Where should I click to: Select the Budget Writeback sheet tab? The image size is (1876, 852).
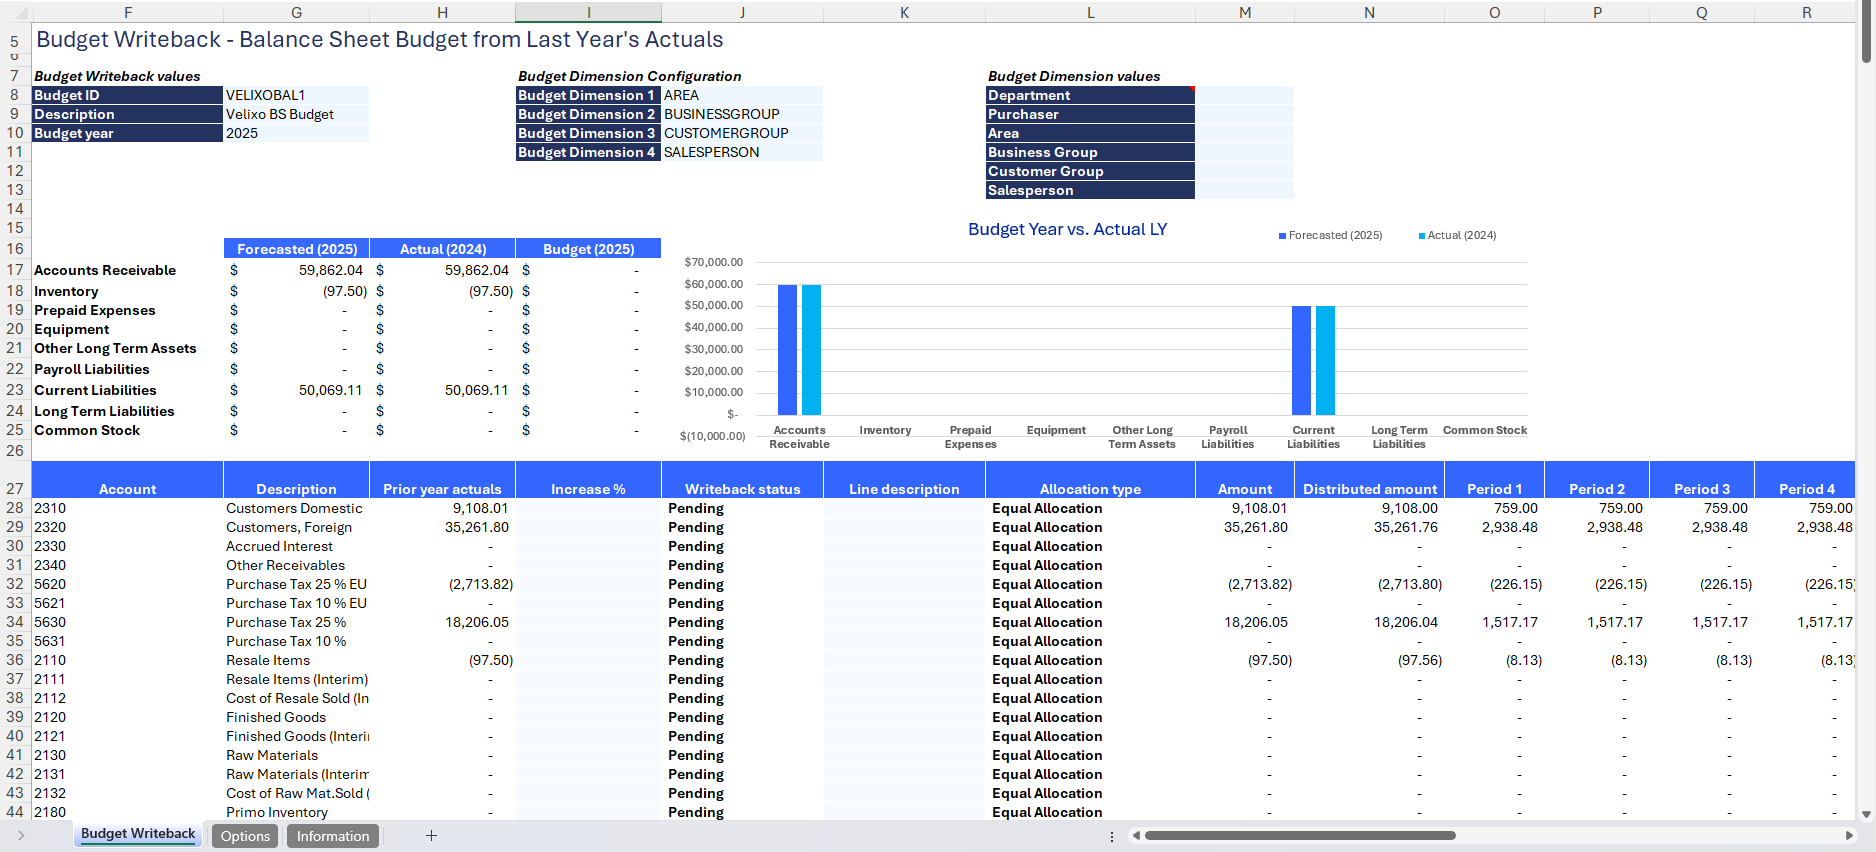coord(138,834)
